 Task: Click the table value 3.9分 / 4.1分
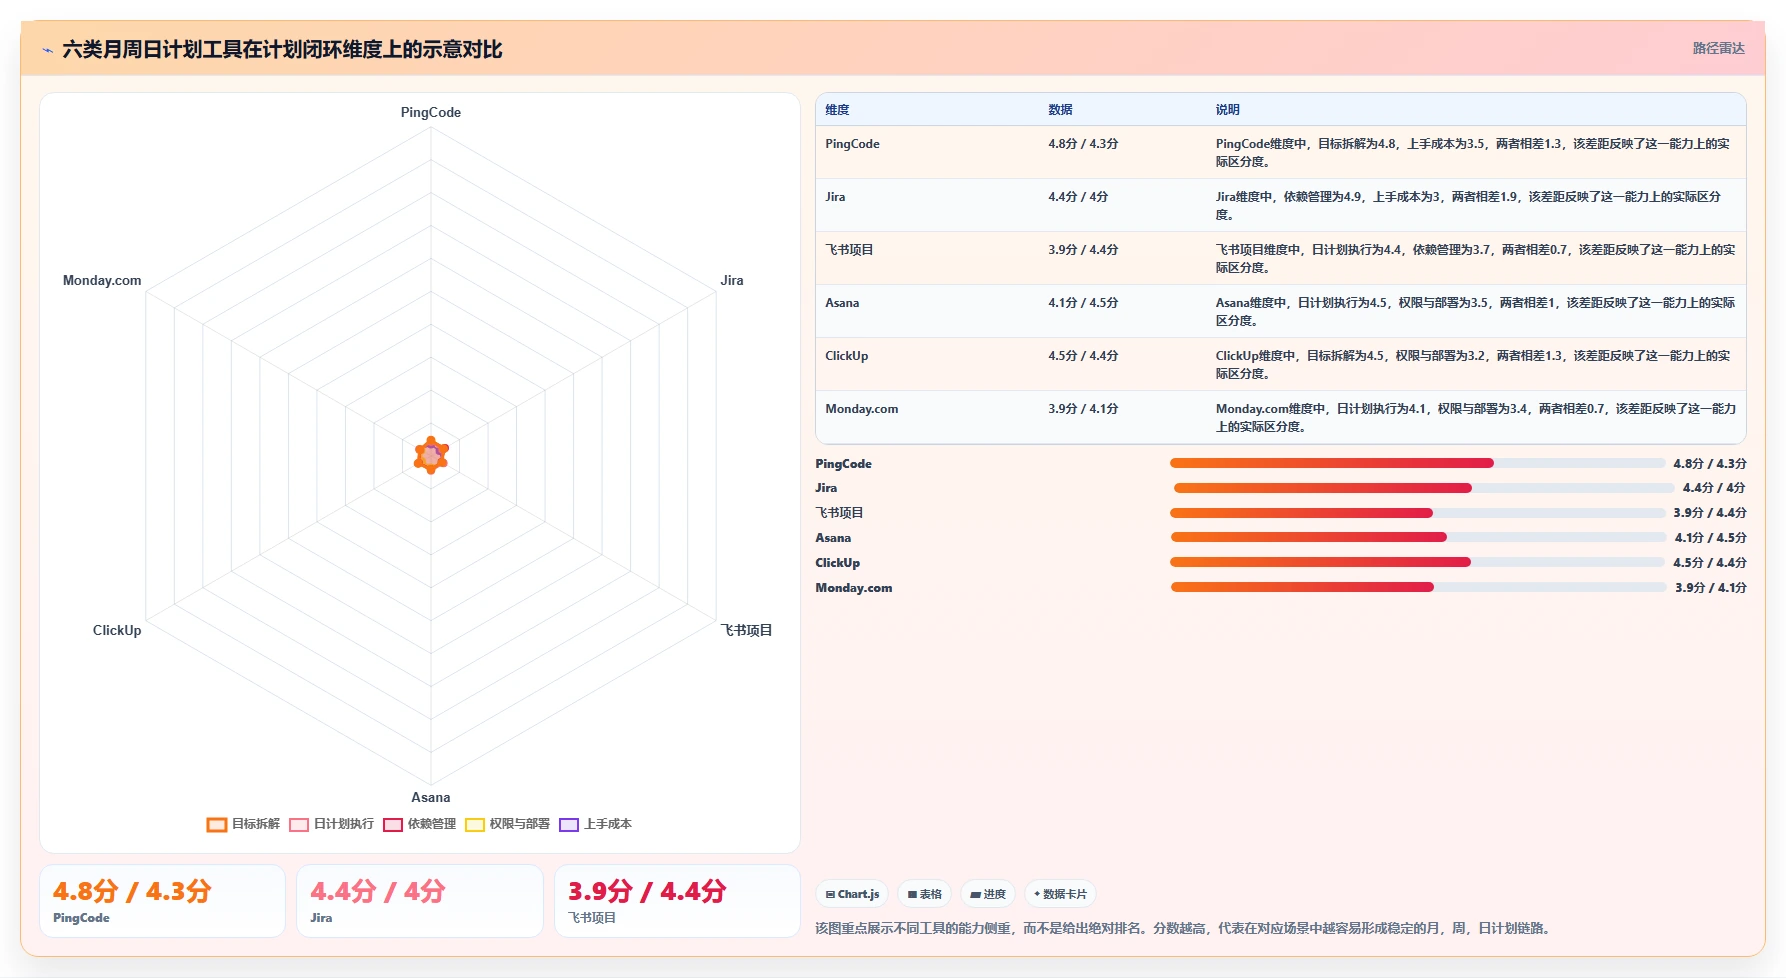coord(1083,409)
